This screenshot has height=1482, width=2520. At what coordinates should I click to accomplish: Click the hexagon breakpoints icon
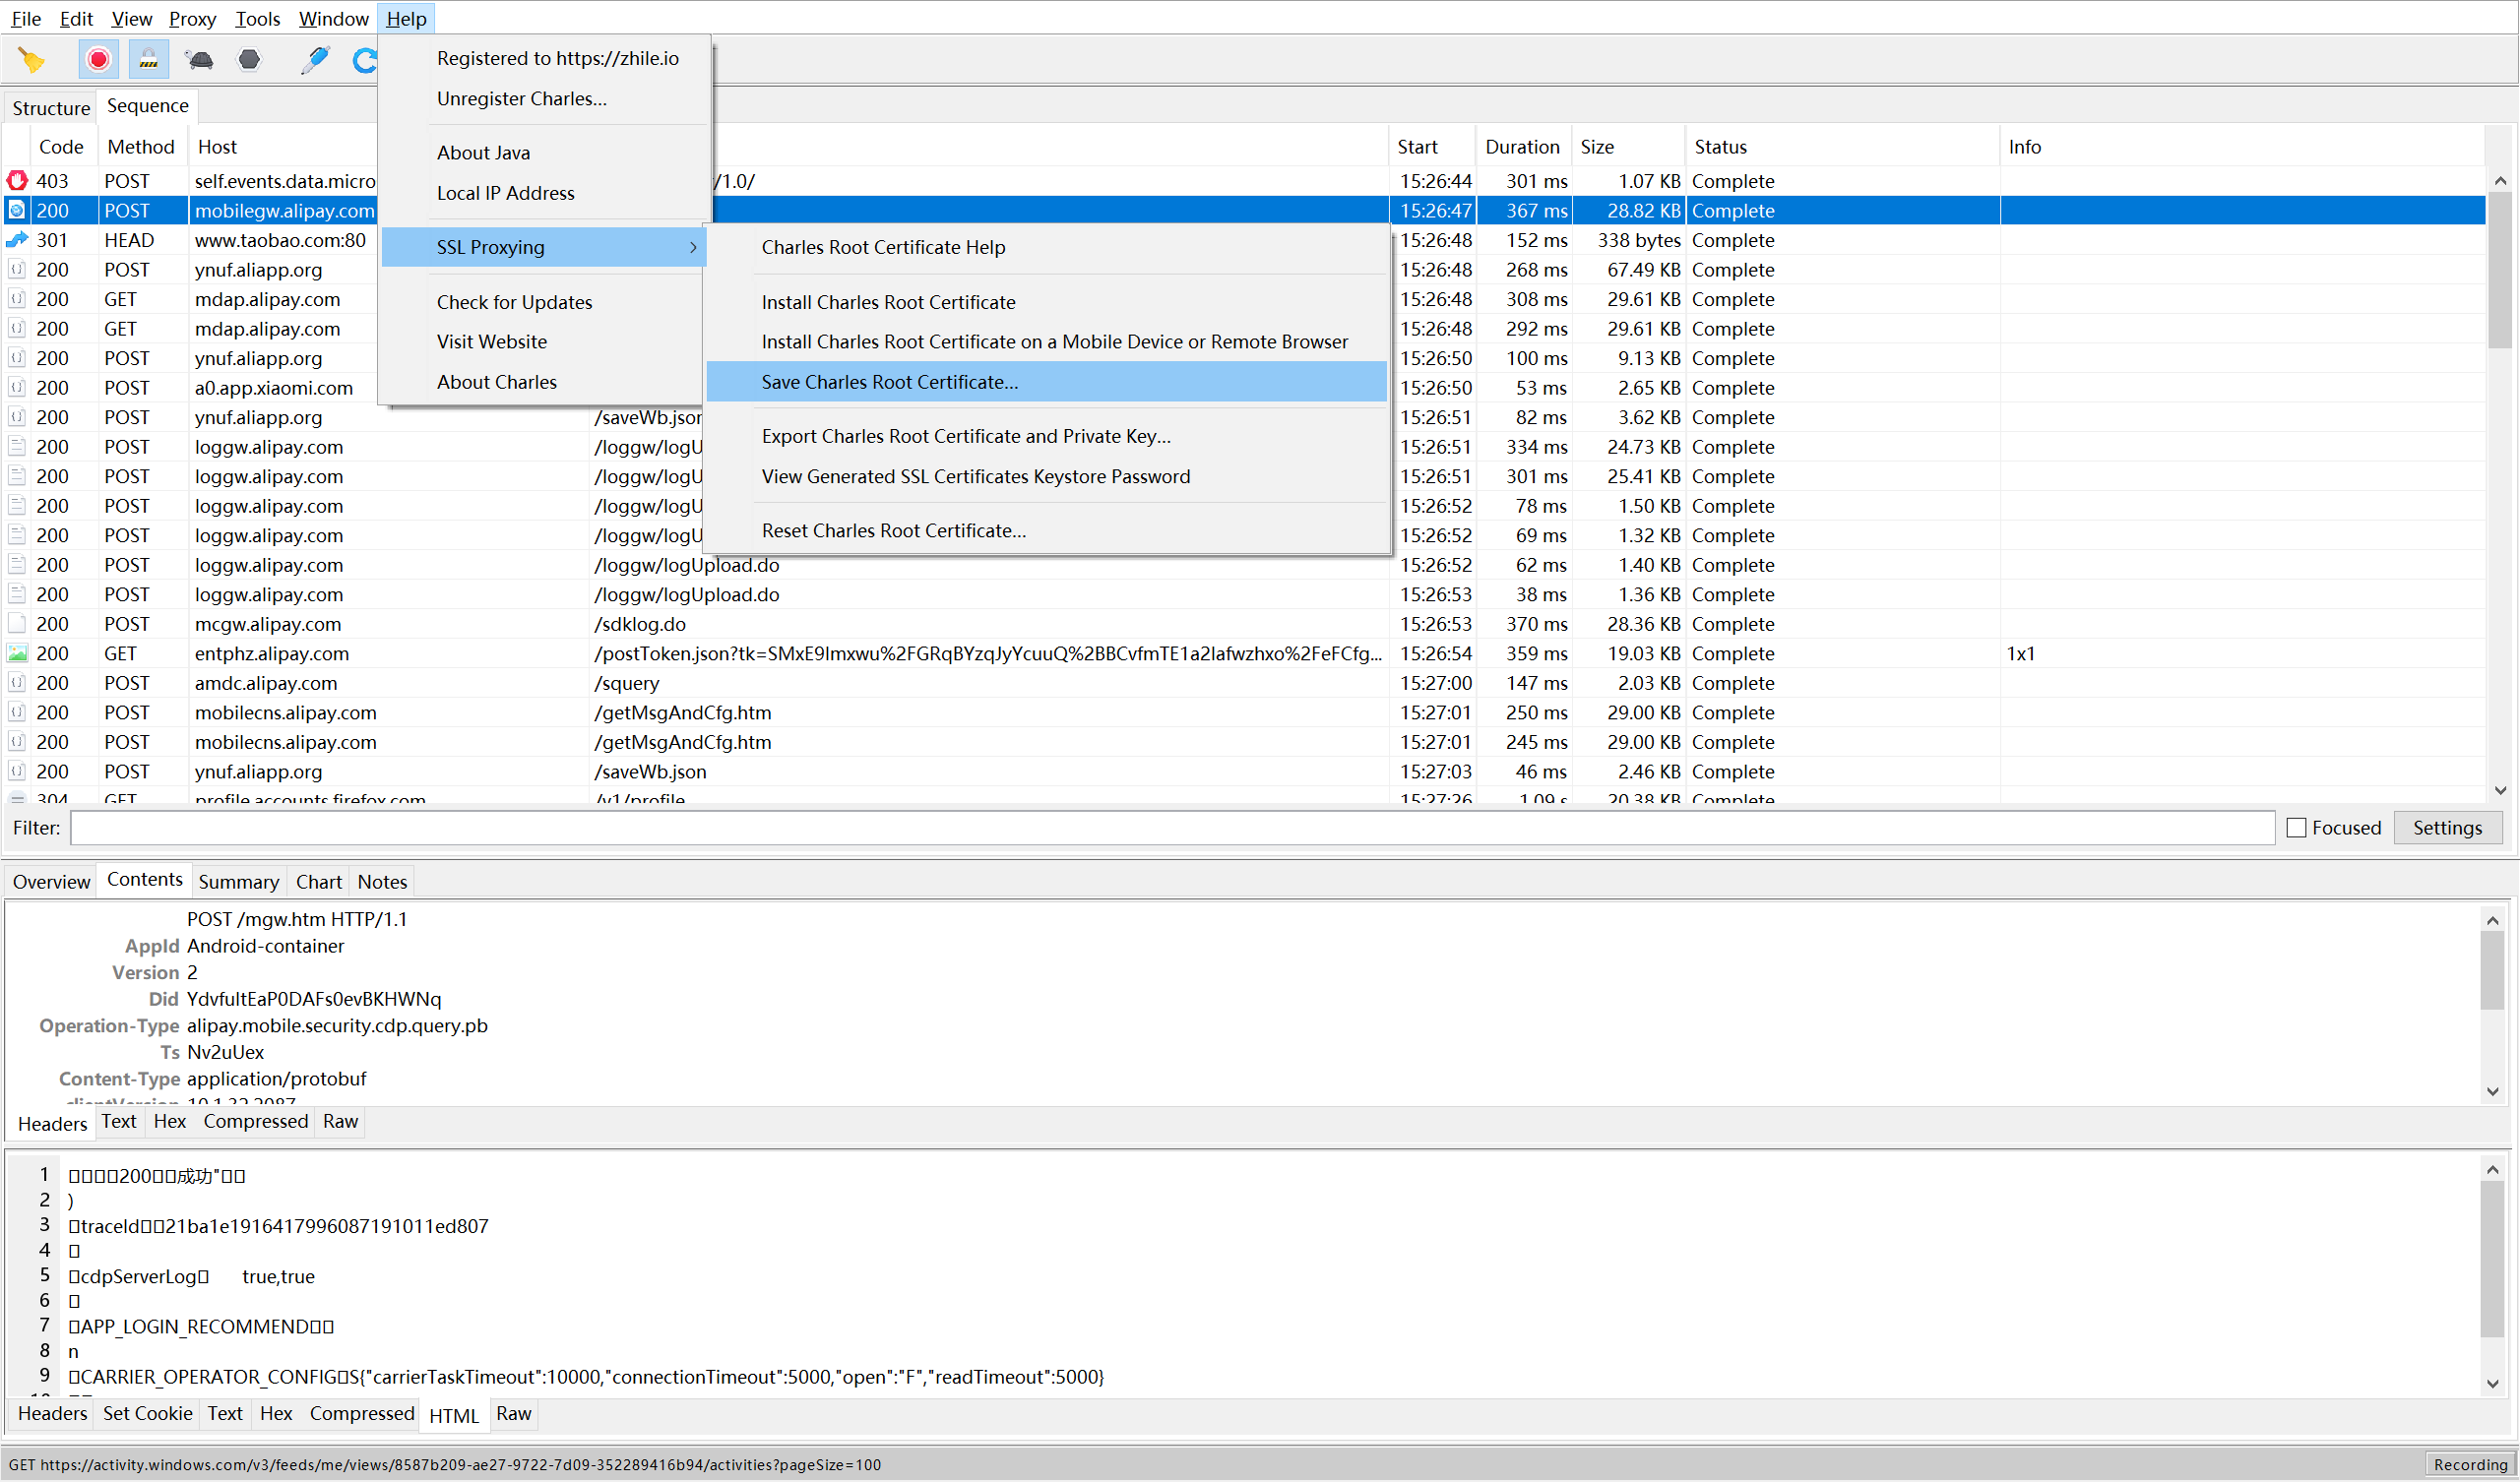click(x=249, y=60)
